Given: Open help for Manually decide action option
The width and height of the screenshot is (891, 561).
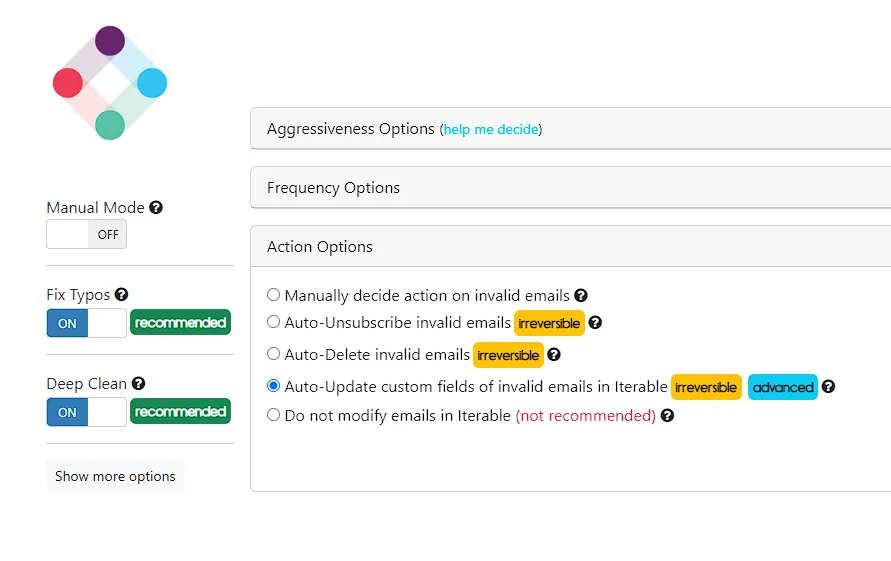Looking at the screenshot, I should pos(581,296).
